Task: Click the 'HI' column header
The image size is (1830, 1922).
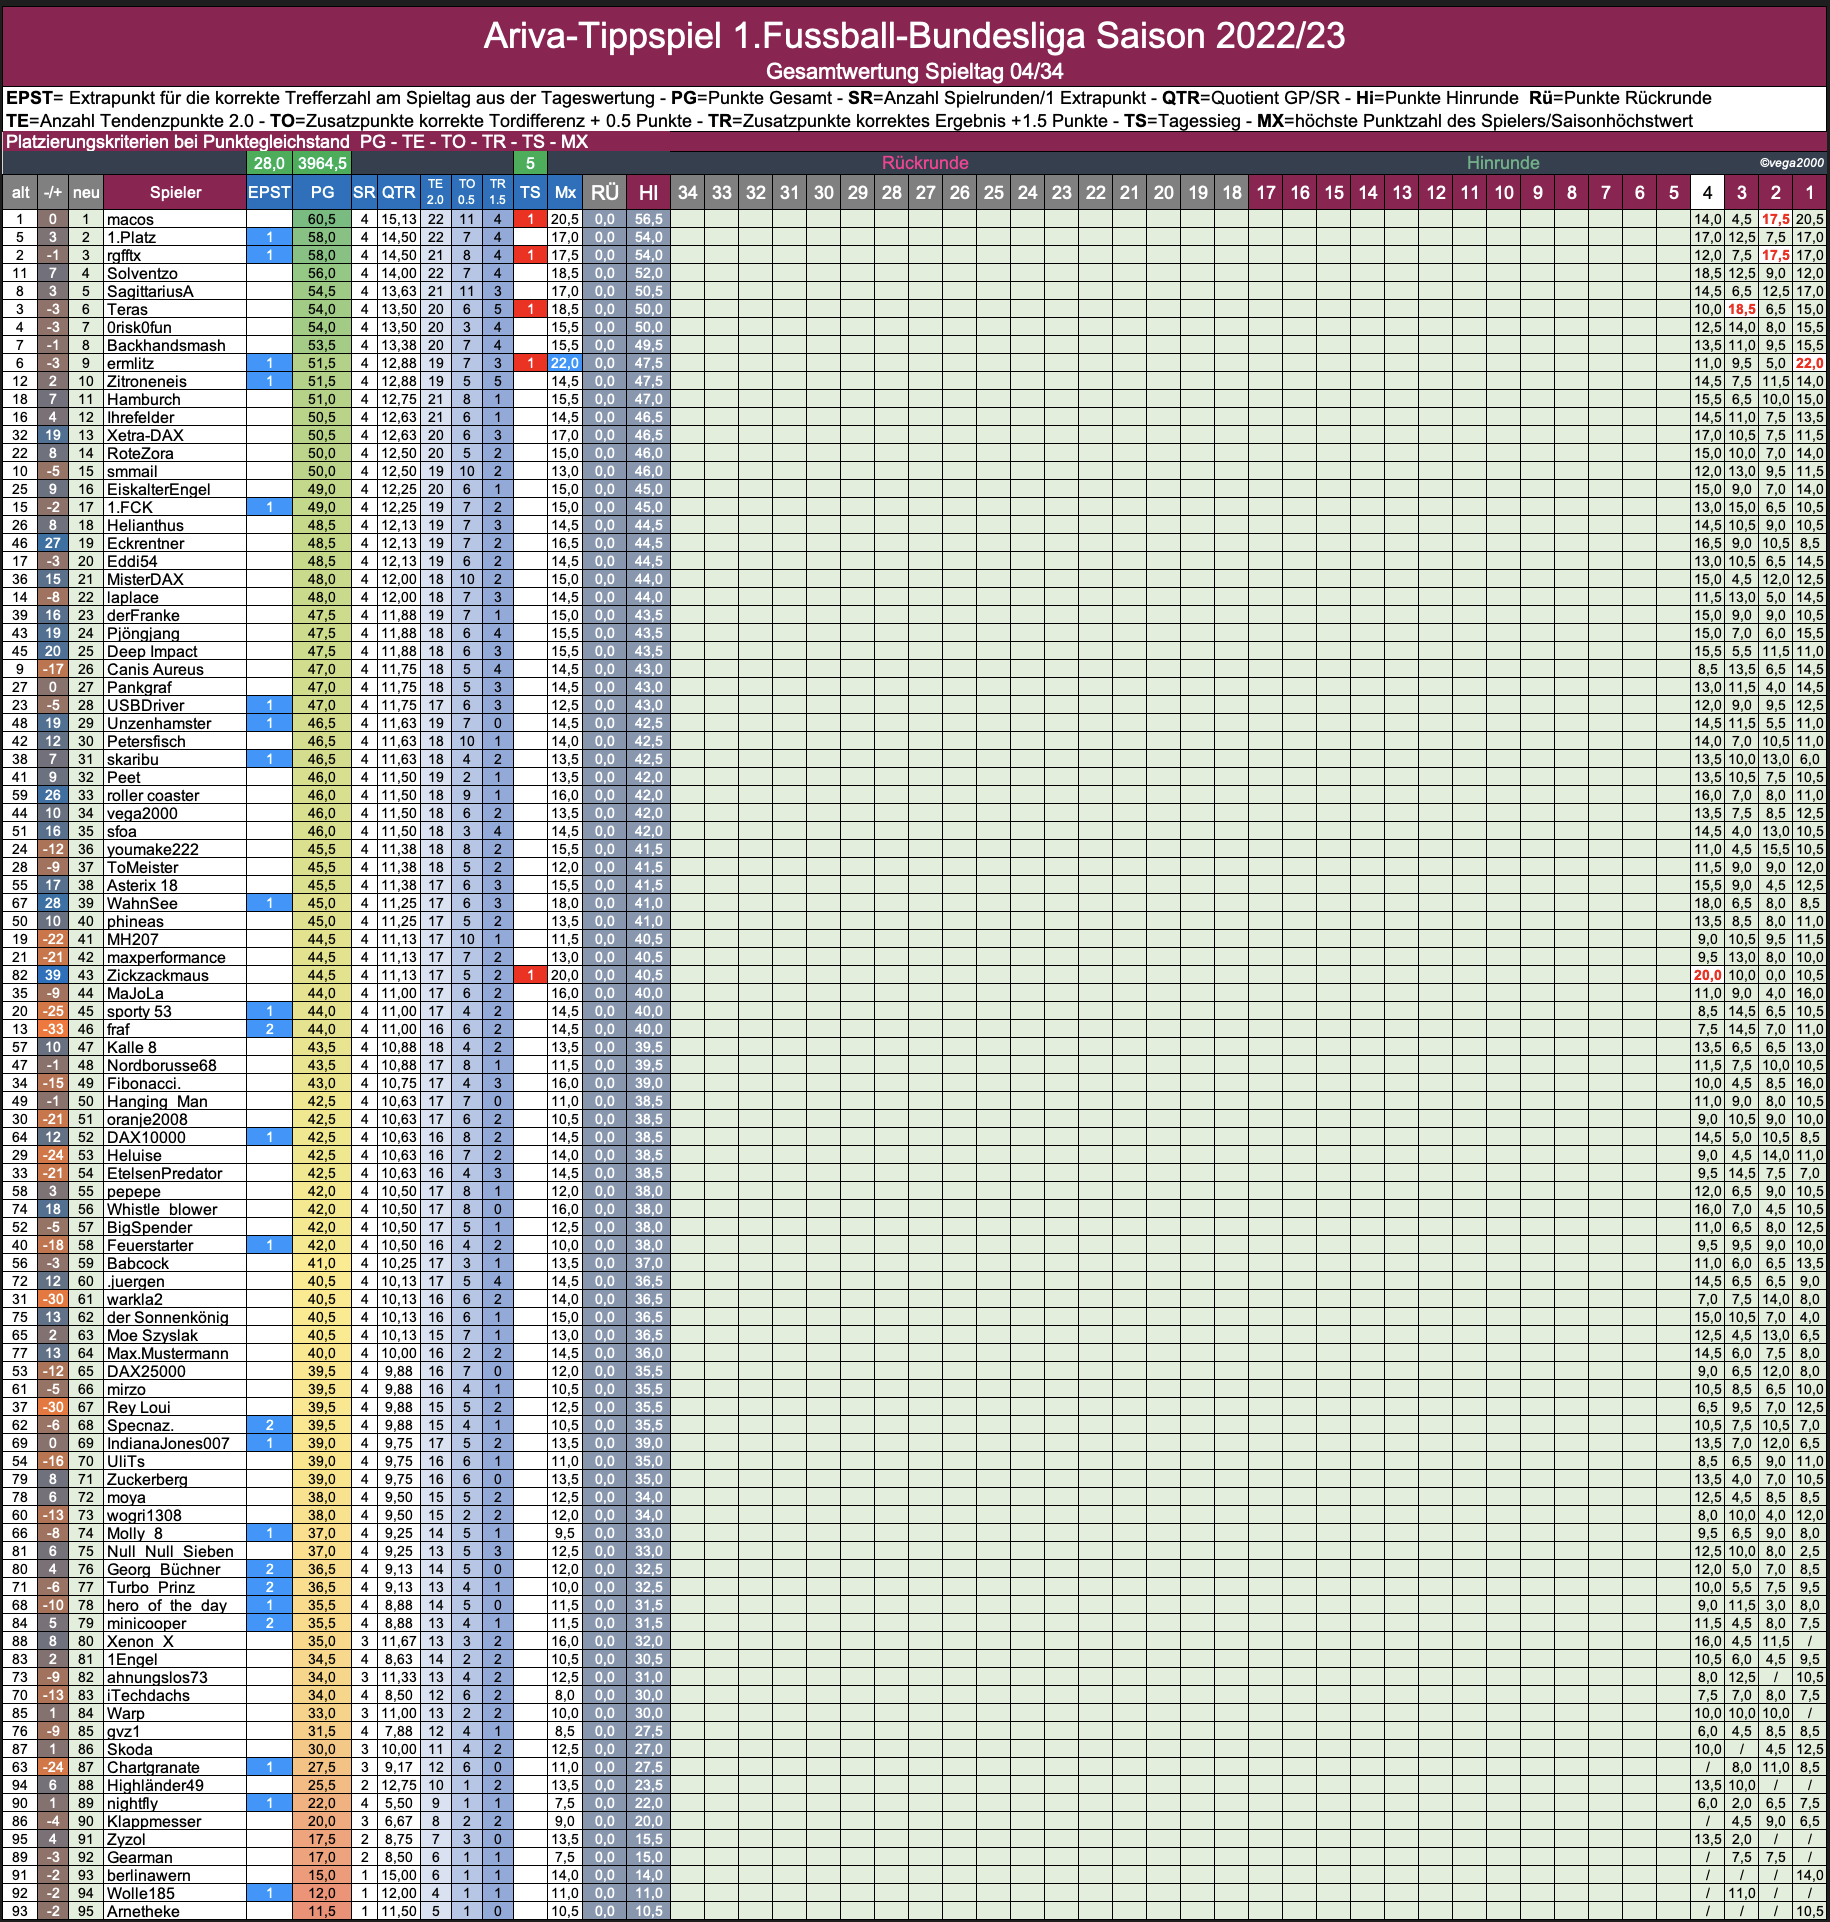Action: tap(648, 192)
